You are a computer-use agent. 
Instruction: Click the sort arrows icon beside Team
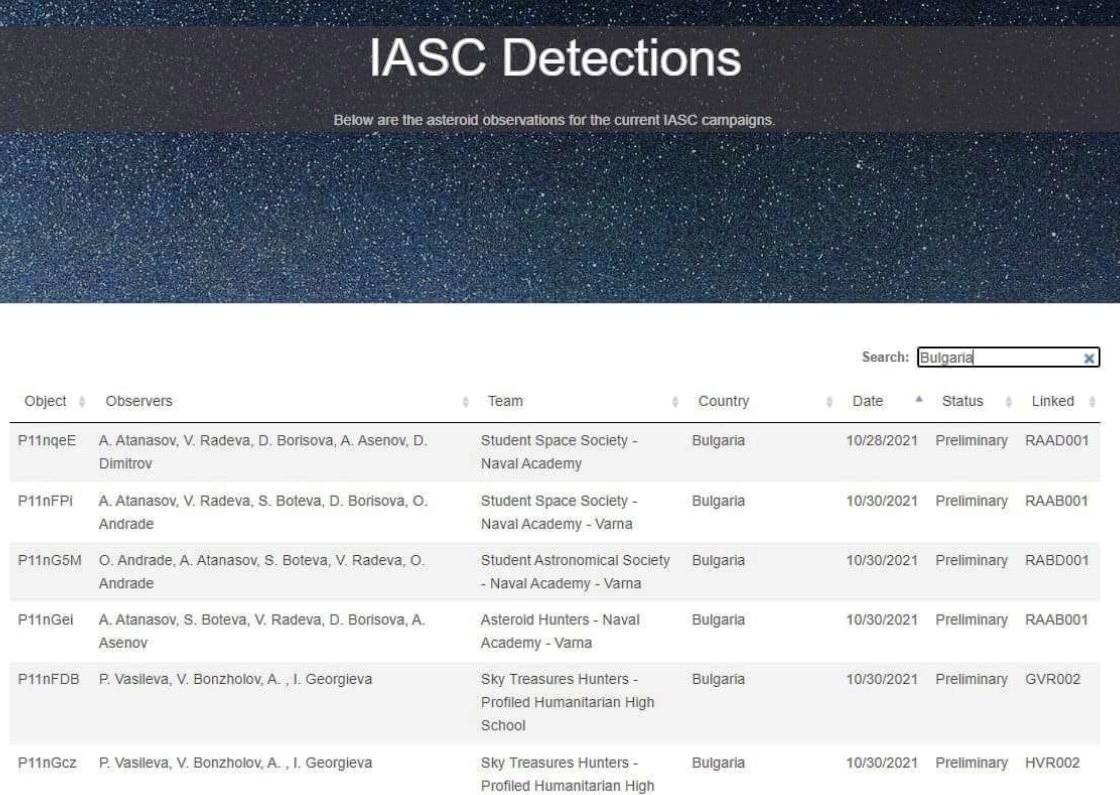(x=675, y=402)
